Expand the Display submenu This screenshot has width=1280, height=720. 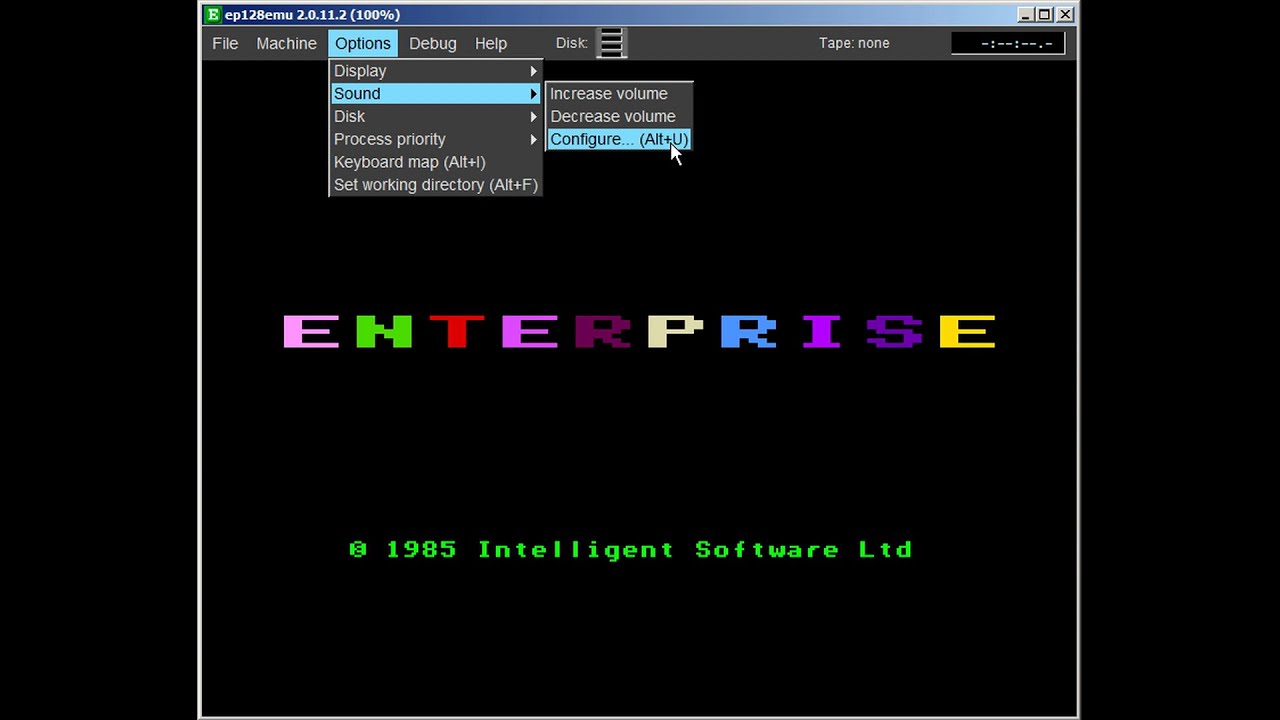pyautogui.click(x=436, y=71)
